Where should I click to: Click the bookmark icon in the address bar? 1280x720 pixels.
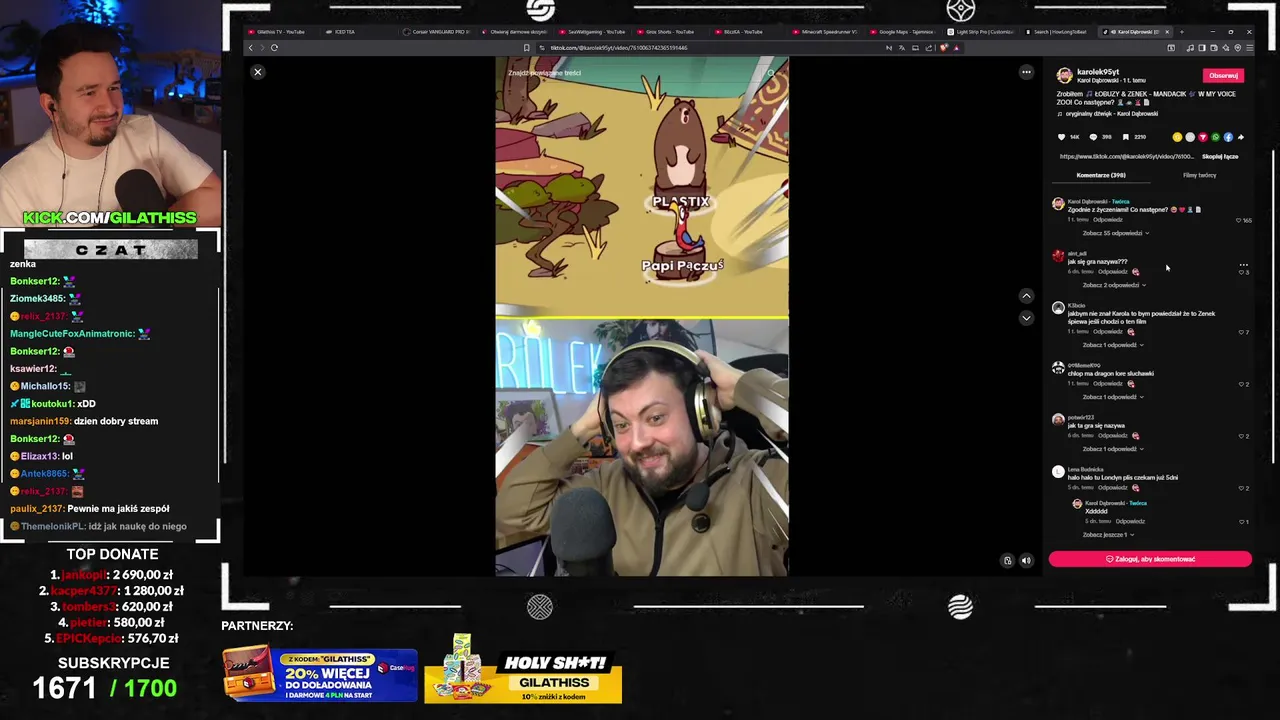click(527, 47)
